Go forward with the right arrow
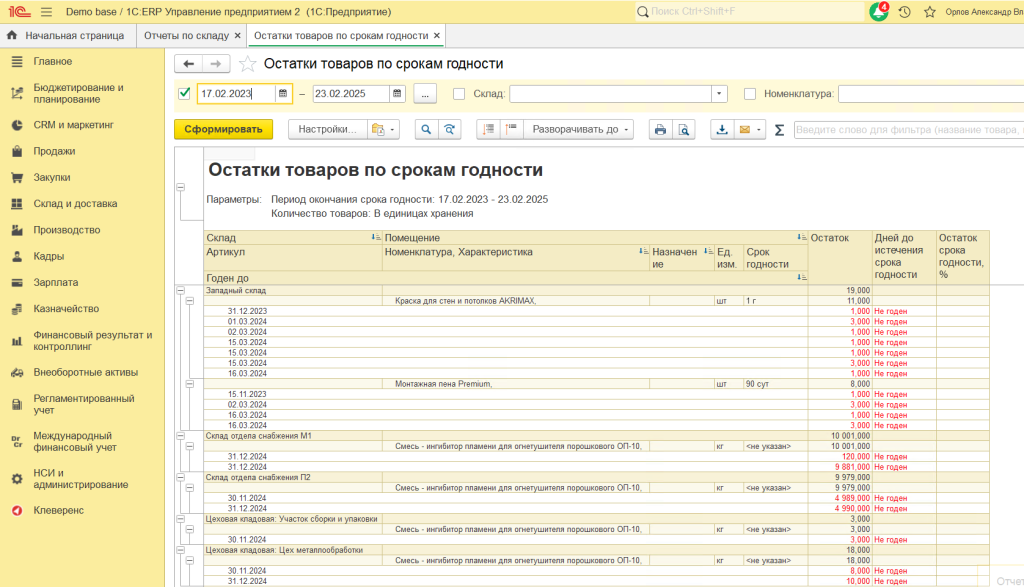This screenshot has height=587, width=1024. (x=216, y=63)
